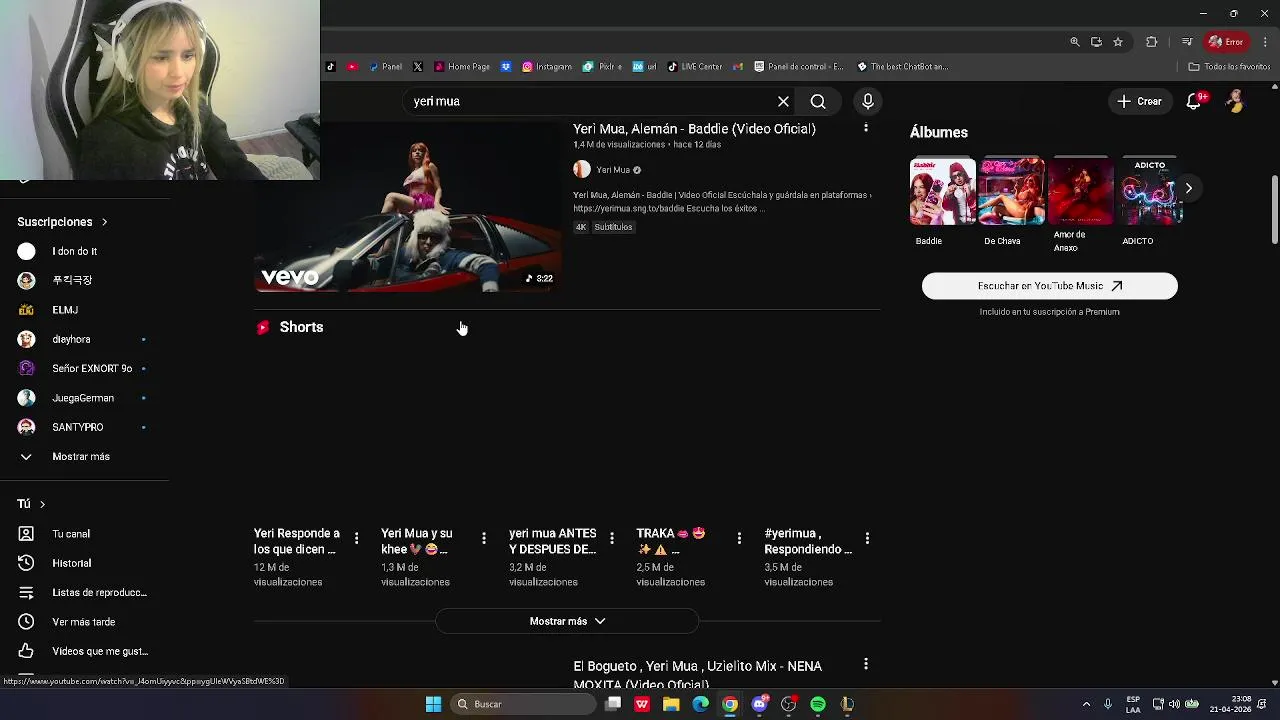Open the notifications bell
Screen dimensions: 1280x720
pos(1194,101)
